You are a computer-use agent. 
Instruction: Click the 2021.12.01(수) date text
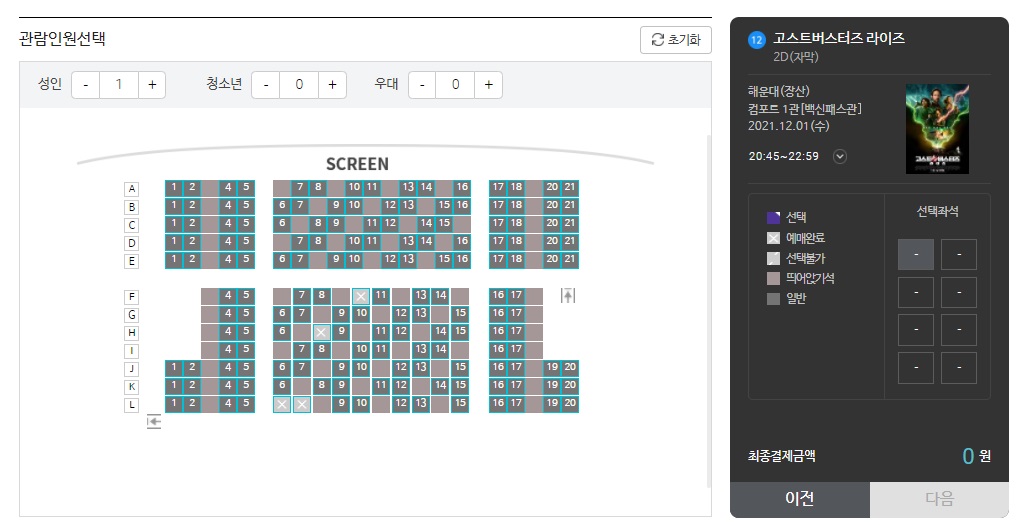789,126
